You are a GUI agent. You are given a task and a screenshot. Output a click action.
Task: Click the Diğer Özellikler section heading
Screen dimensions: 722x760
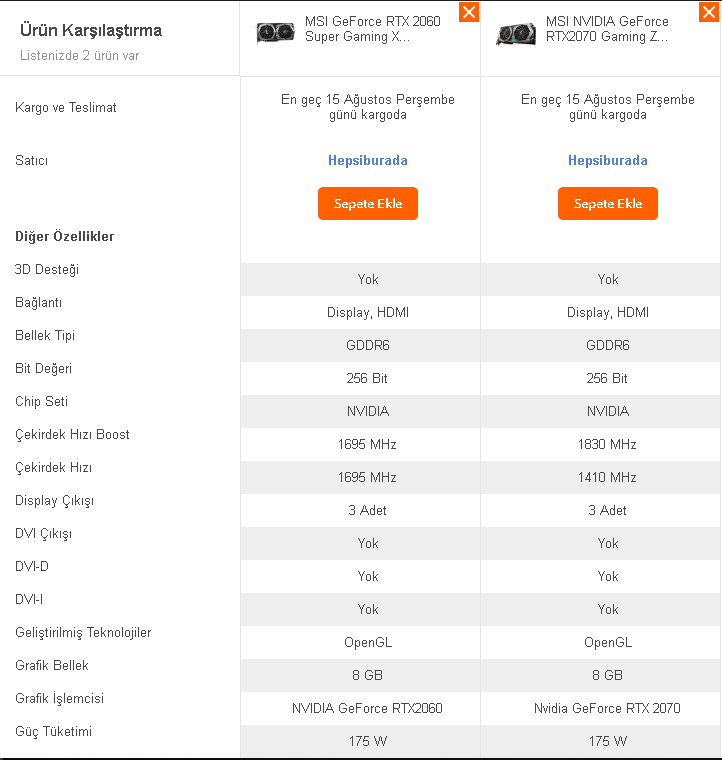click(x=64, y=237)
